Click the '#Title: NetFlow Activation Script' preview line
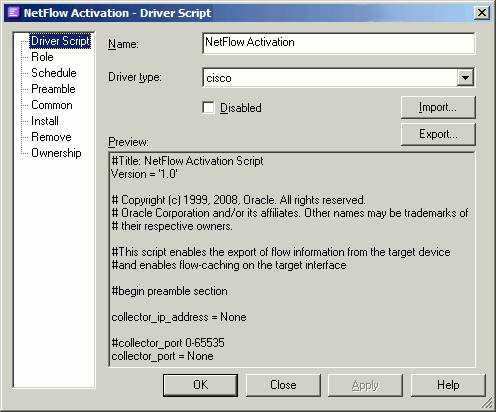Image resolution: width=496 pixels, height=412 pixels. 187,161
